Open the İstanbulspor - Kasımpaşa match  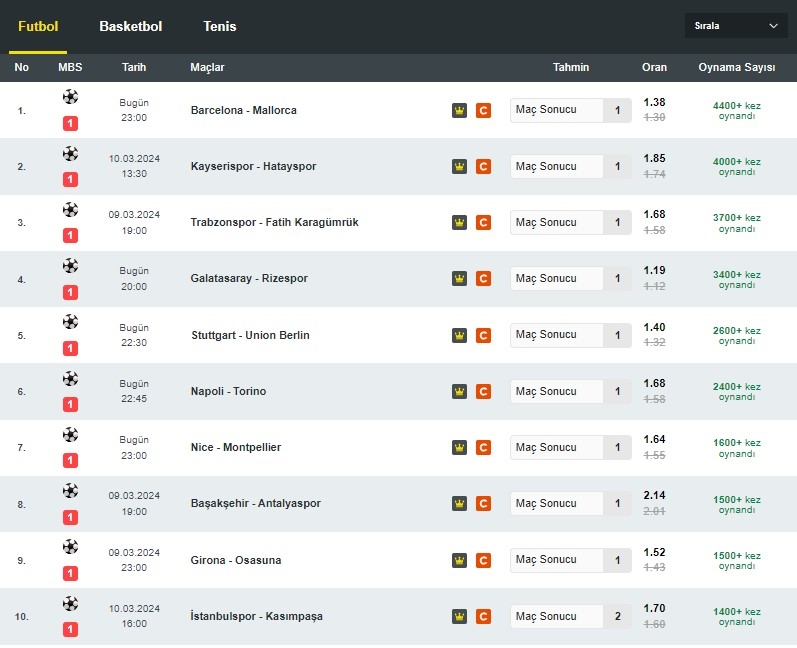pos(257,616)
